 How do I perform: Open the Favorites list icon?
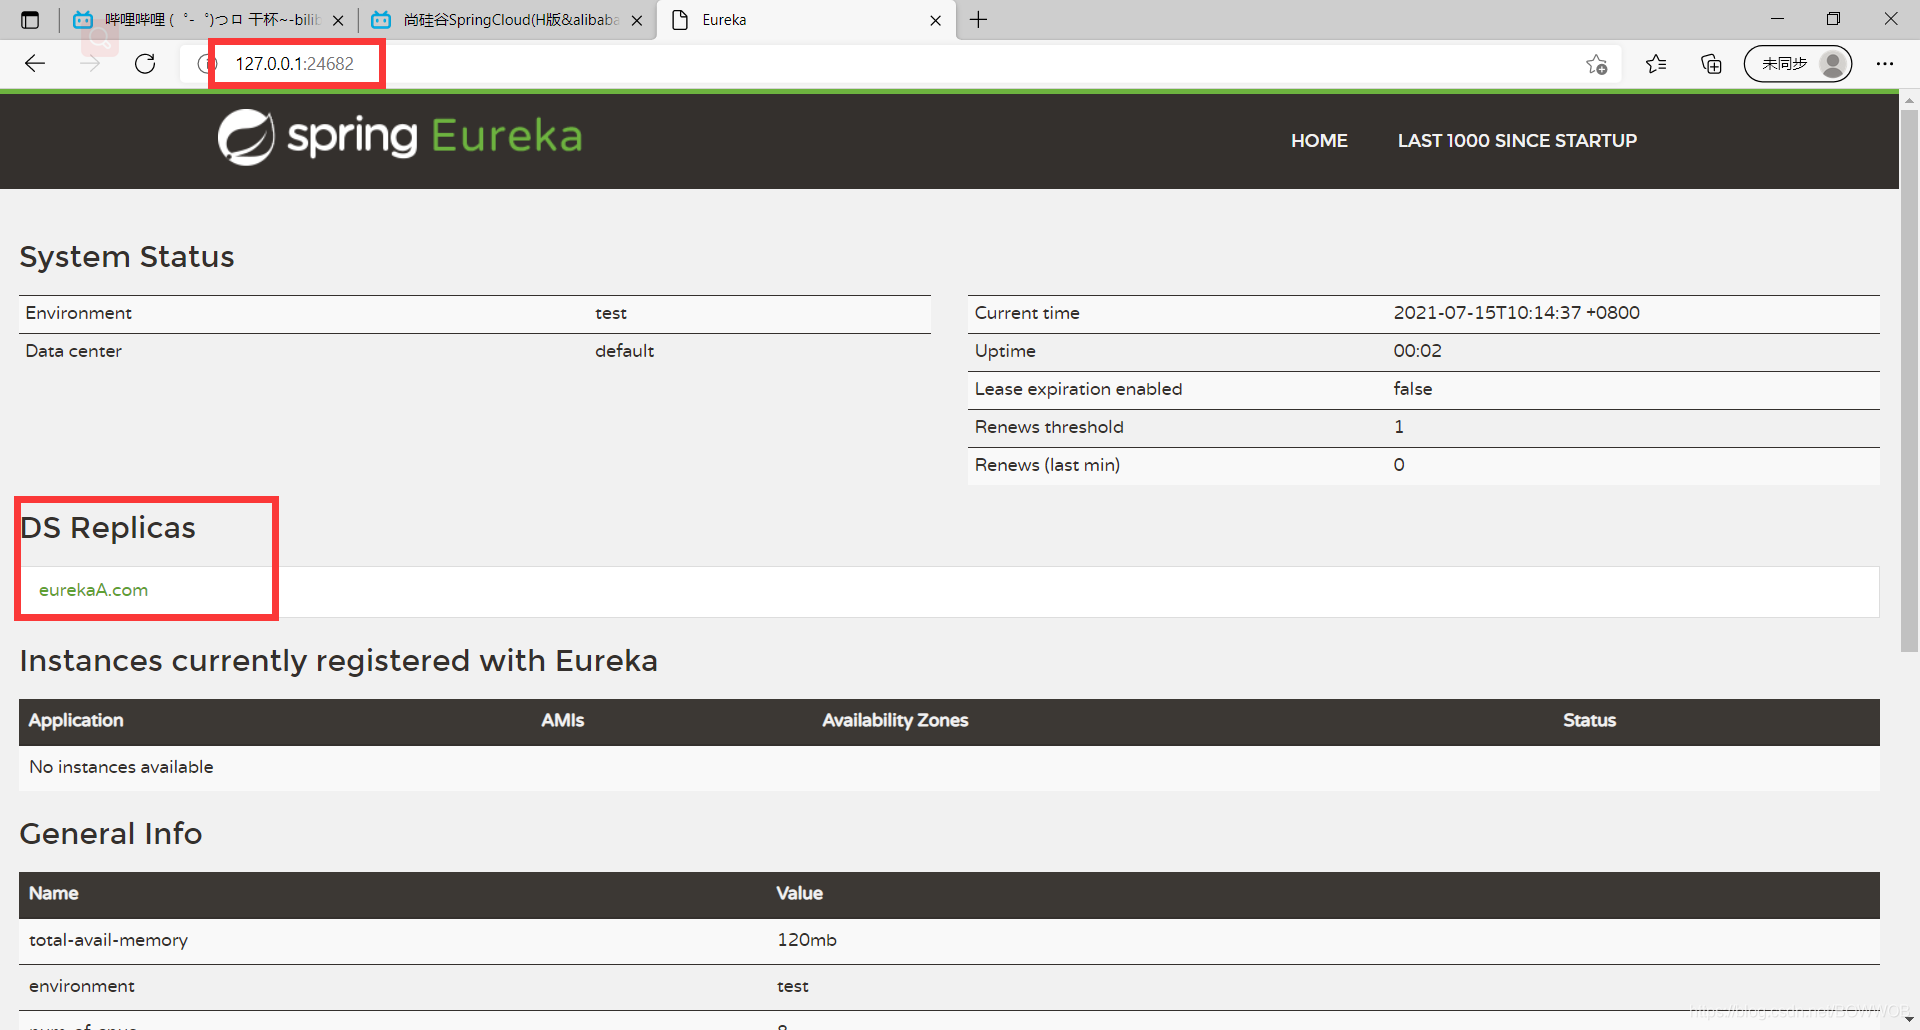[1656, 64]
